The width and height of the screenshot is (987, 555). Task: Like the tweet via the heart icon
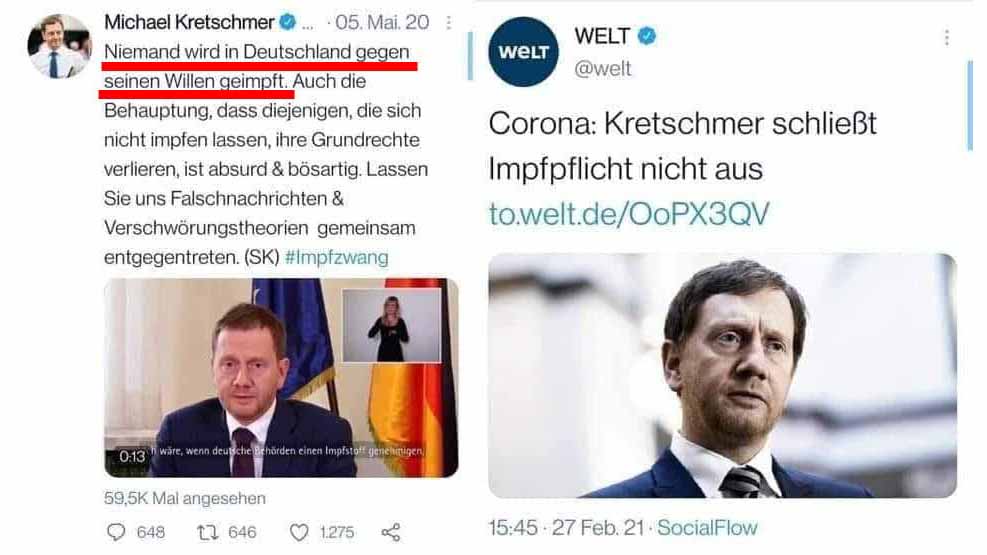click(x=298, y=532)
